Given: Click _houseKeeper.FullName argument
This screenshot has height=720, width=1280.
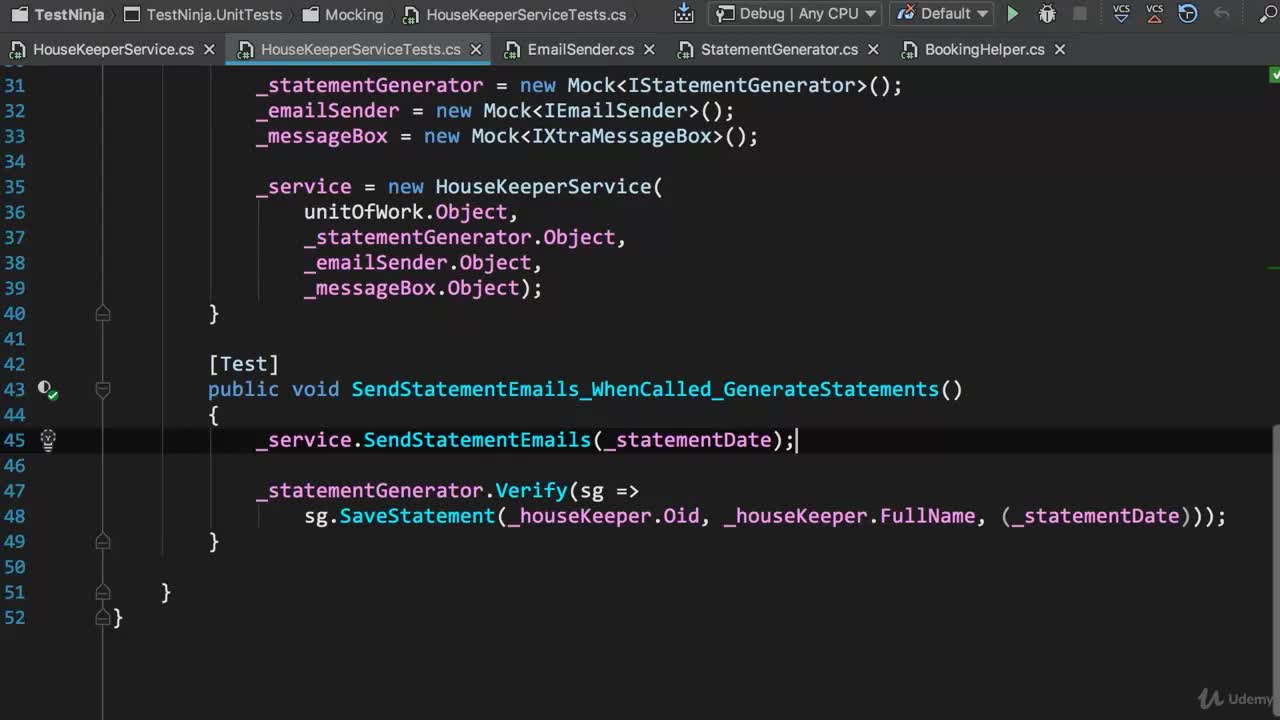Looking at the screenshot, I should click(849, 516).
